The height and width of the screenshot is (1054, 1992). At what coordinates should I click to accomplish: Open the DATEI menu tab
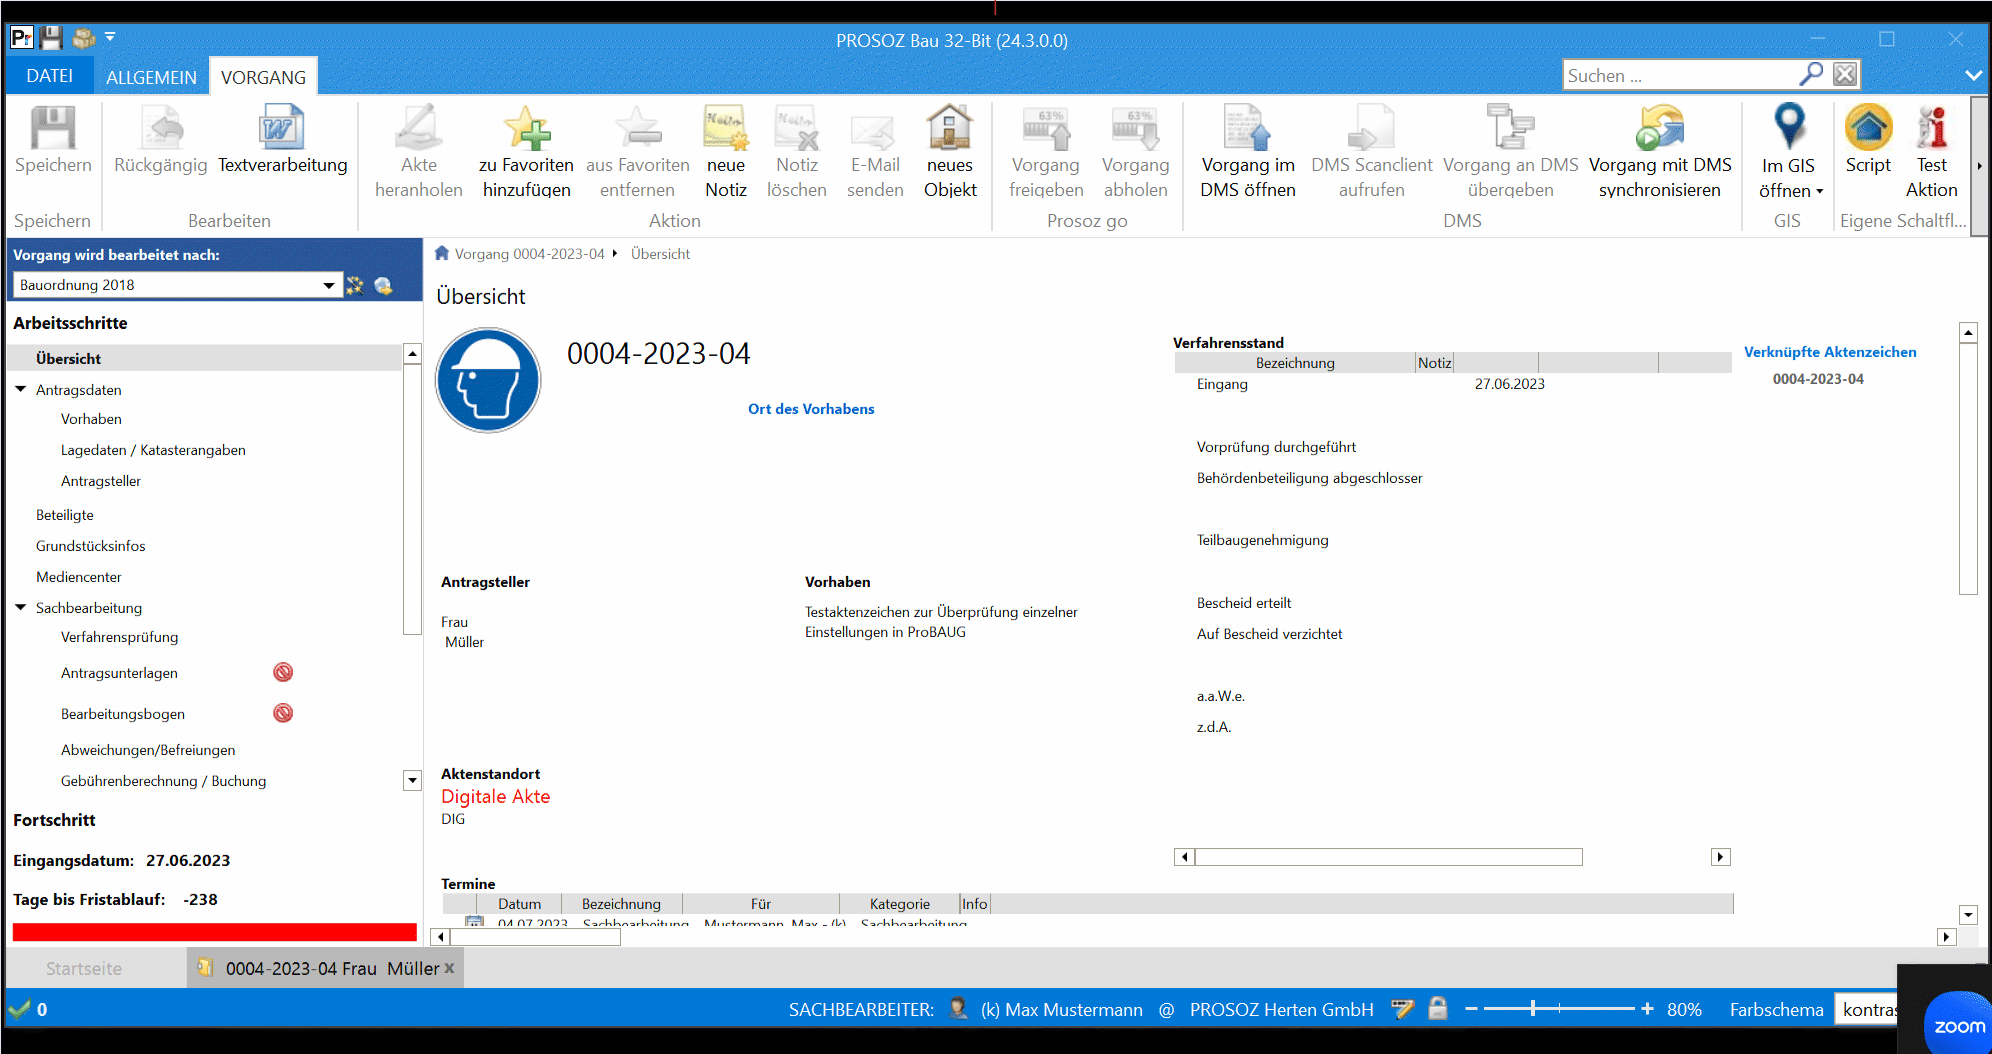click(x=50, y=76)
